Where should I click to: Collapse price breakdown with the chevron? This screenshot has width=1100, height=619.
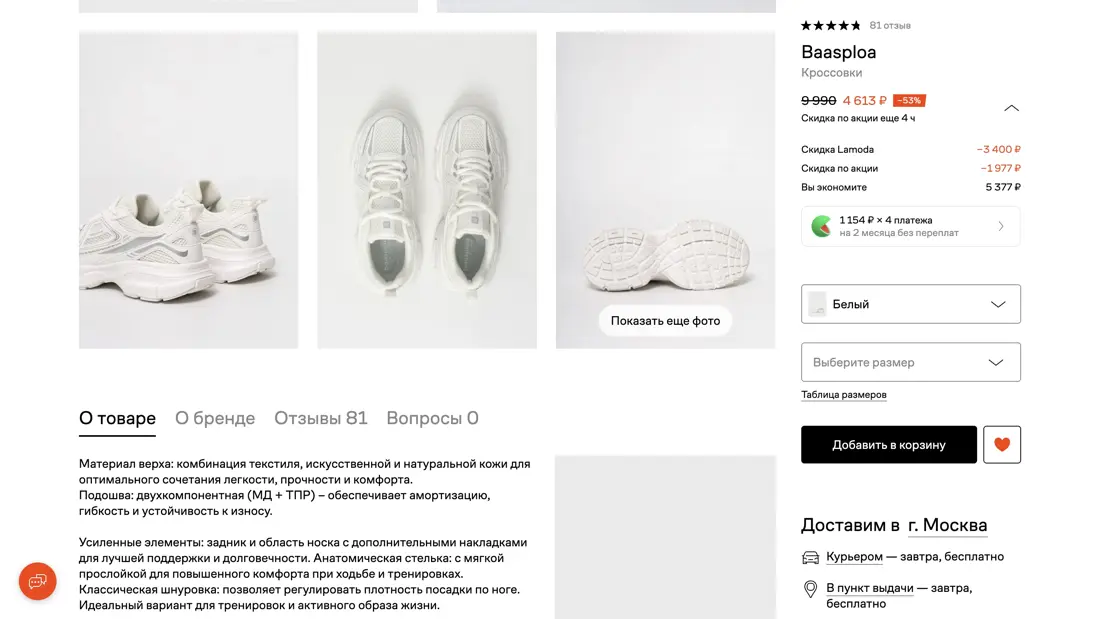click(1011, 108)
